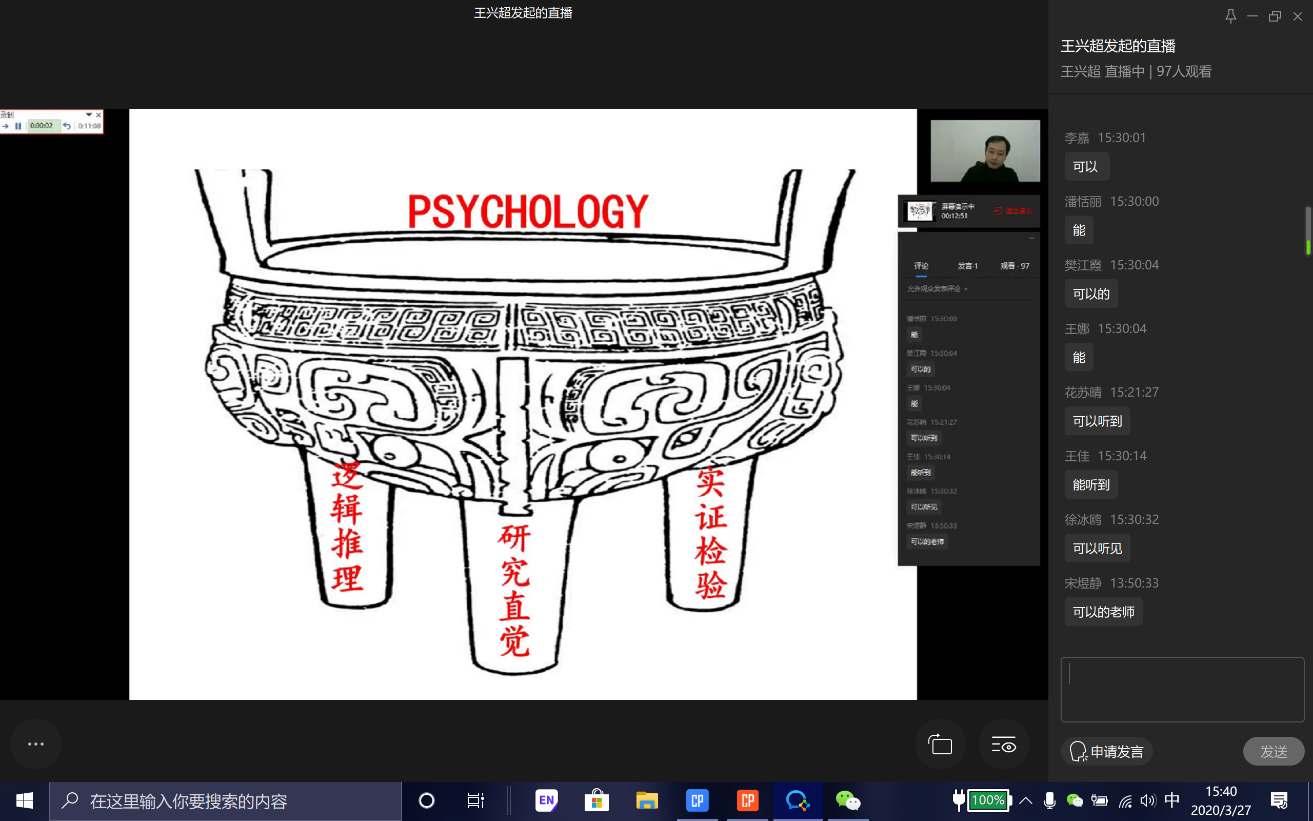
Task: Open Windows Task View icon
Action: pyautogui.click(x=476, y=801)
